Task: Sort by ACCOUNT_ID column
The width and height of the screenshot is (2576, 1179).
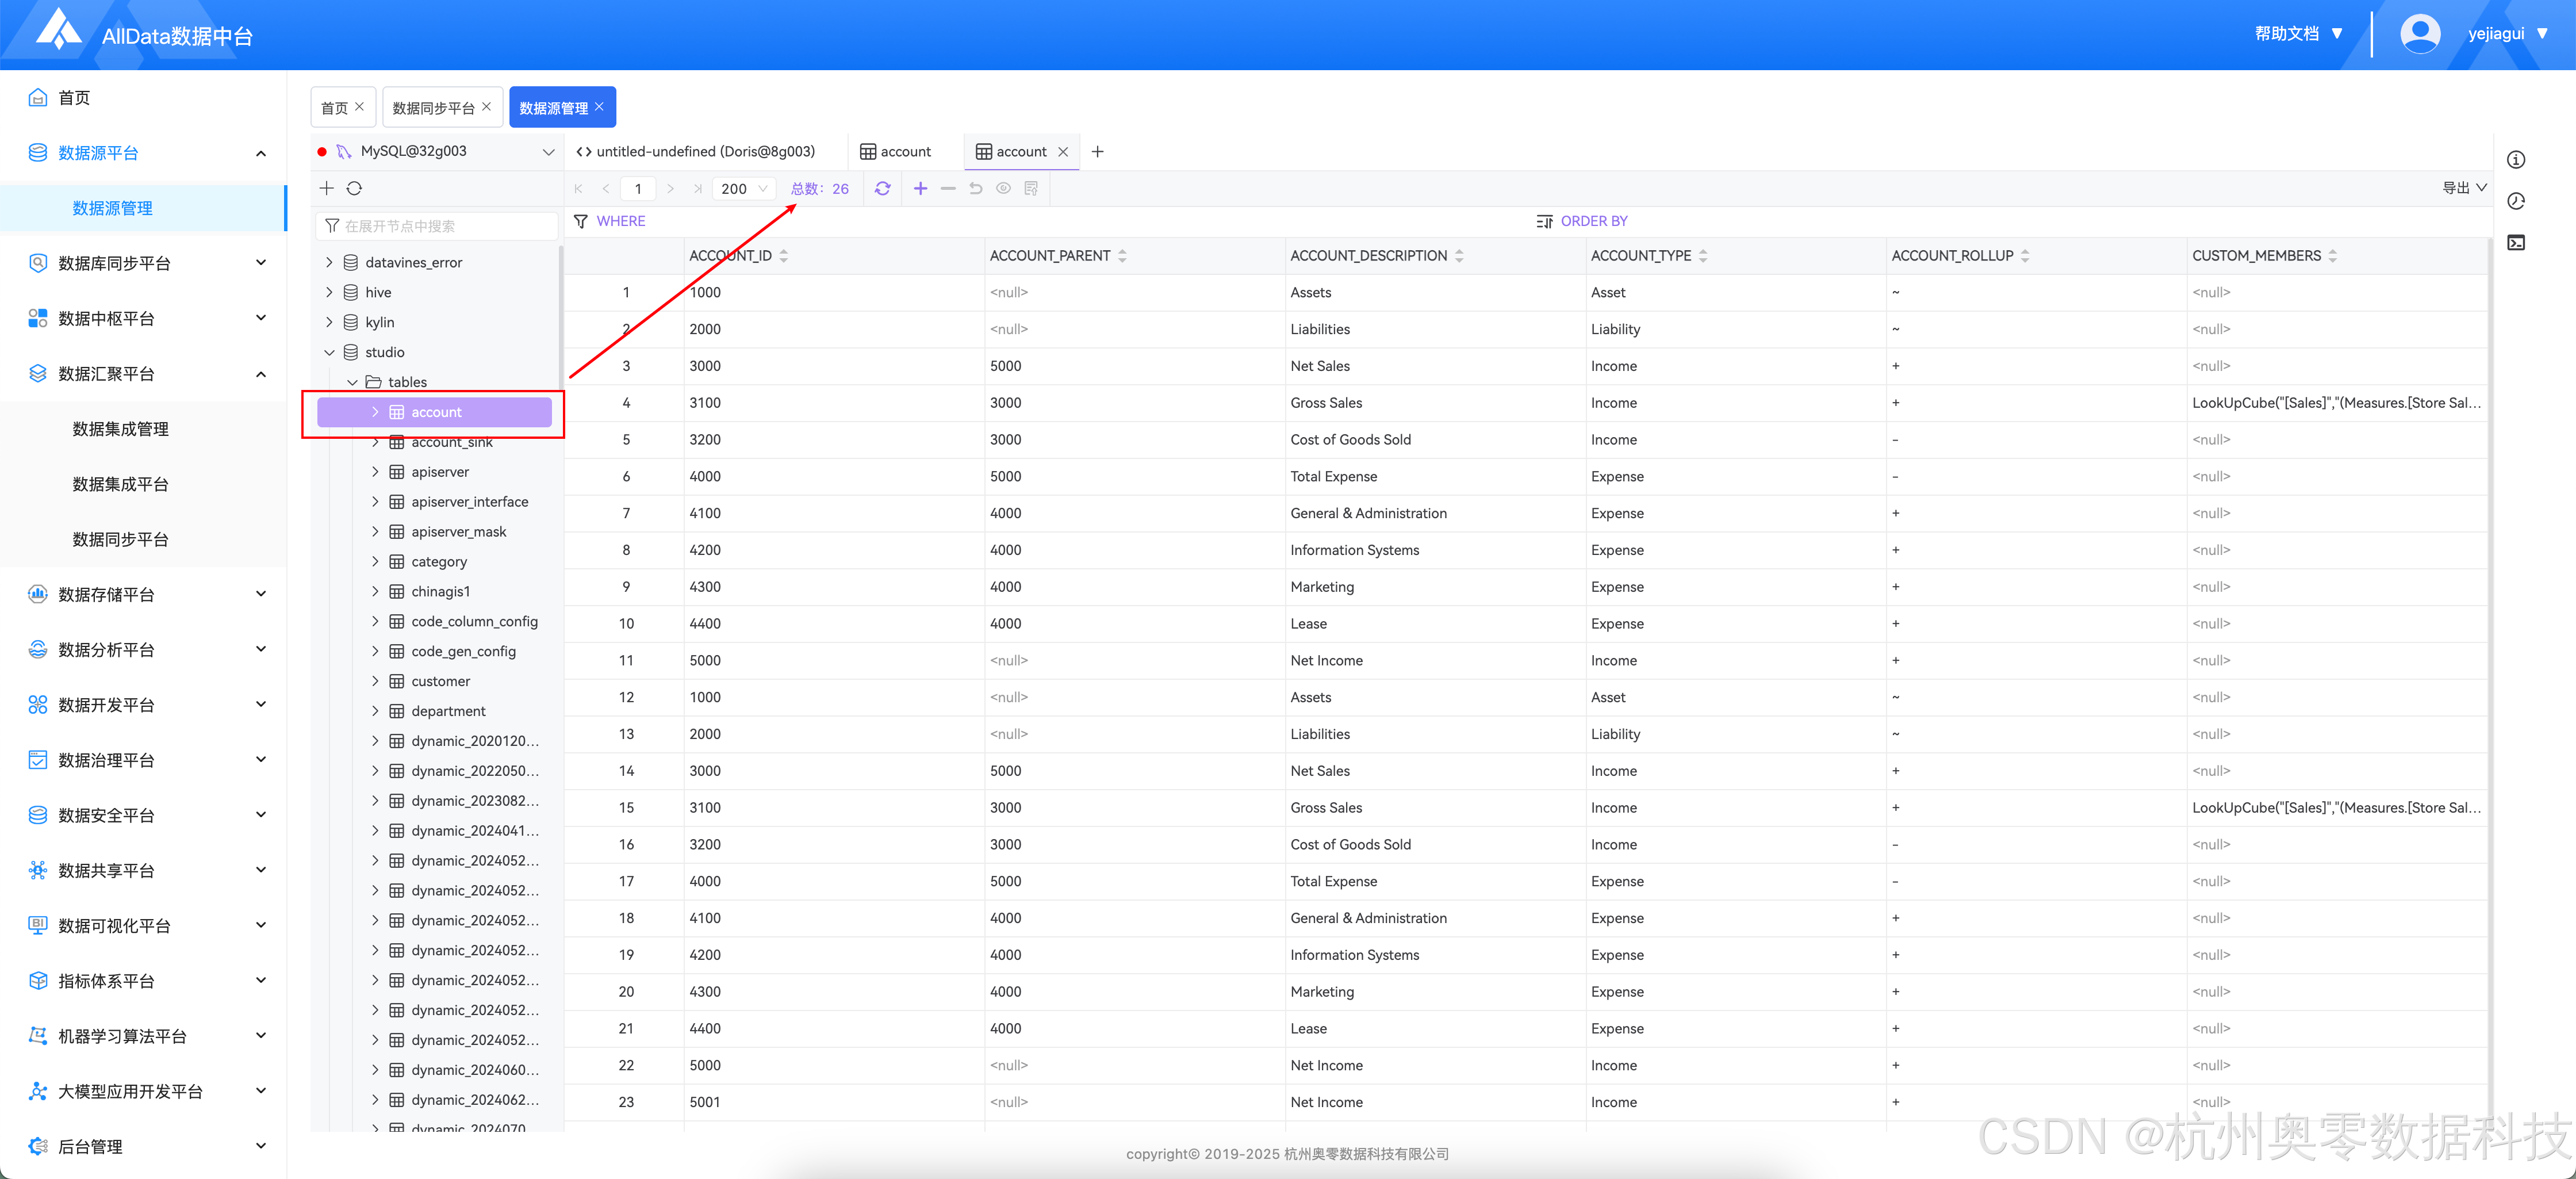Action: tap(783, 256)
